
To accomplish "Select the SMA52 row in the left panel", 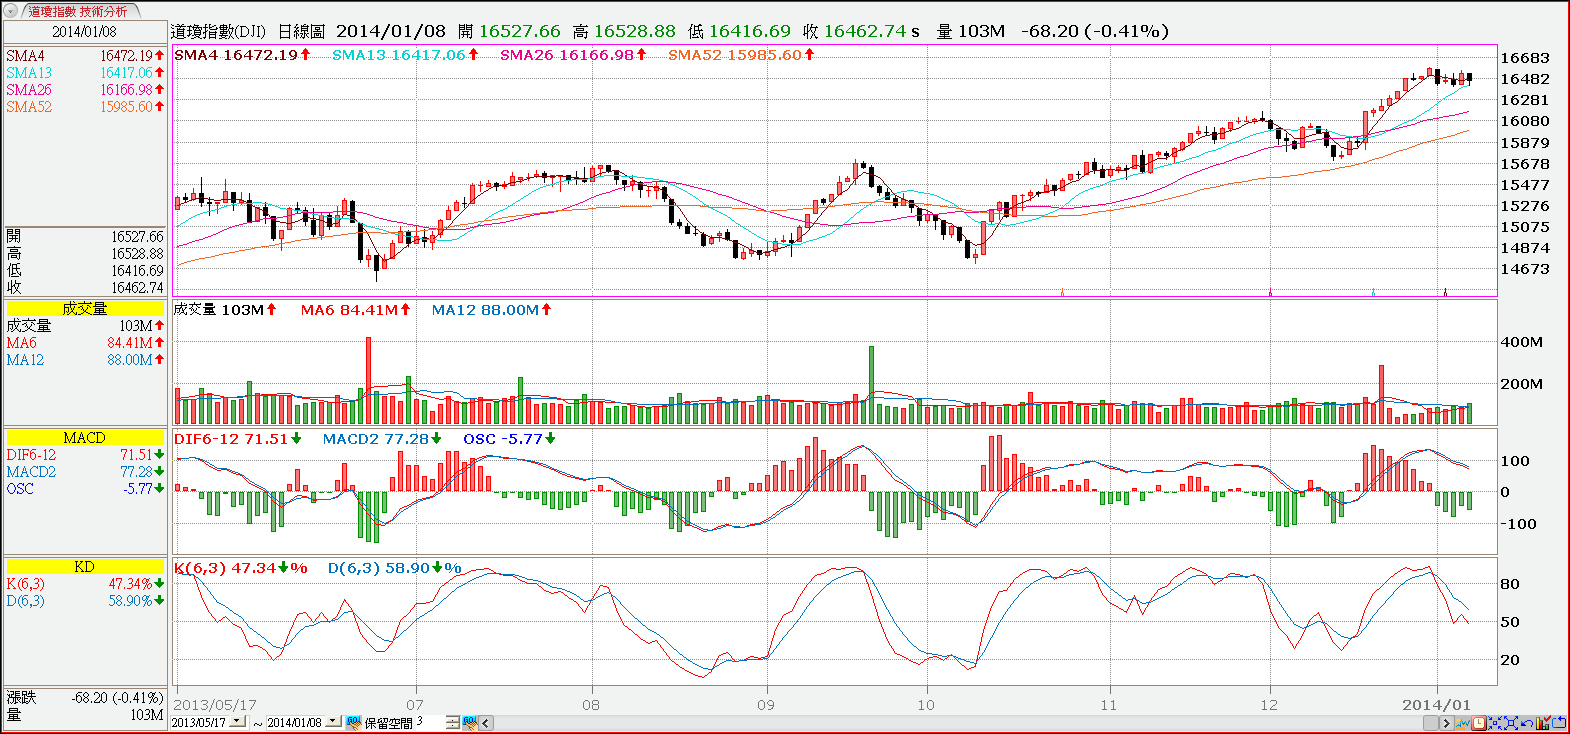I will 85,107.
